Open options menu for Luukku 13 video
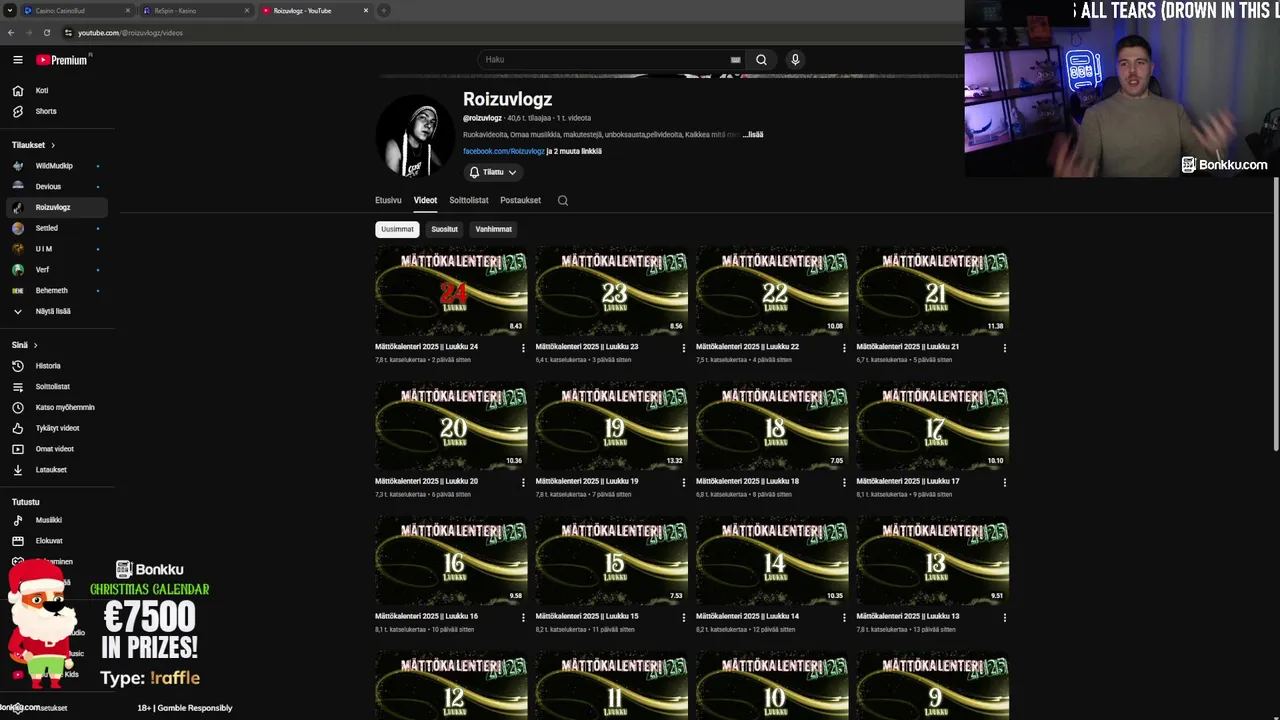 [x=1004, y=617]
